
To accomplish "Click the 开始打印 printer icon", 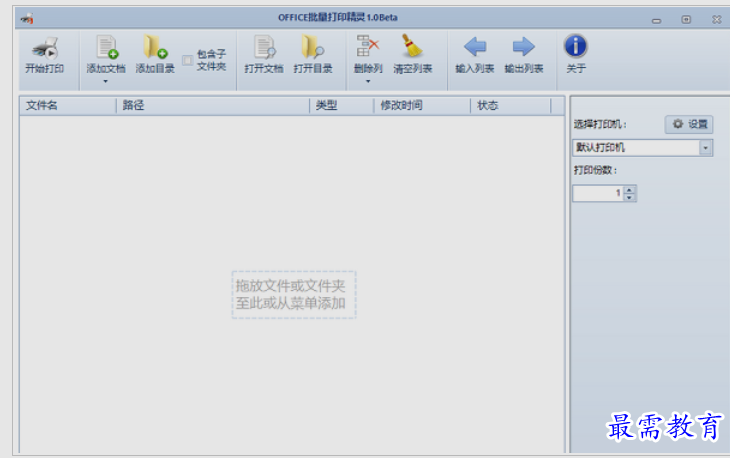I will (x=45, y=47).
